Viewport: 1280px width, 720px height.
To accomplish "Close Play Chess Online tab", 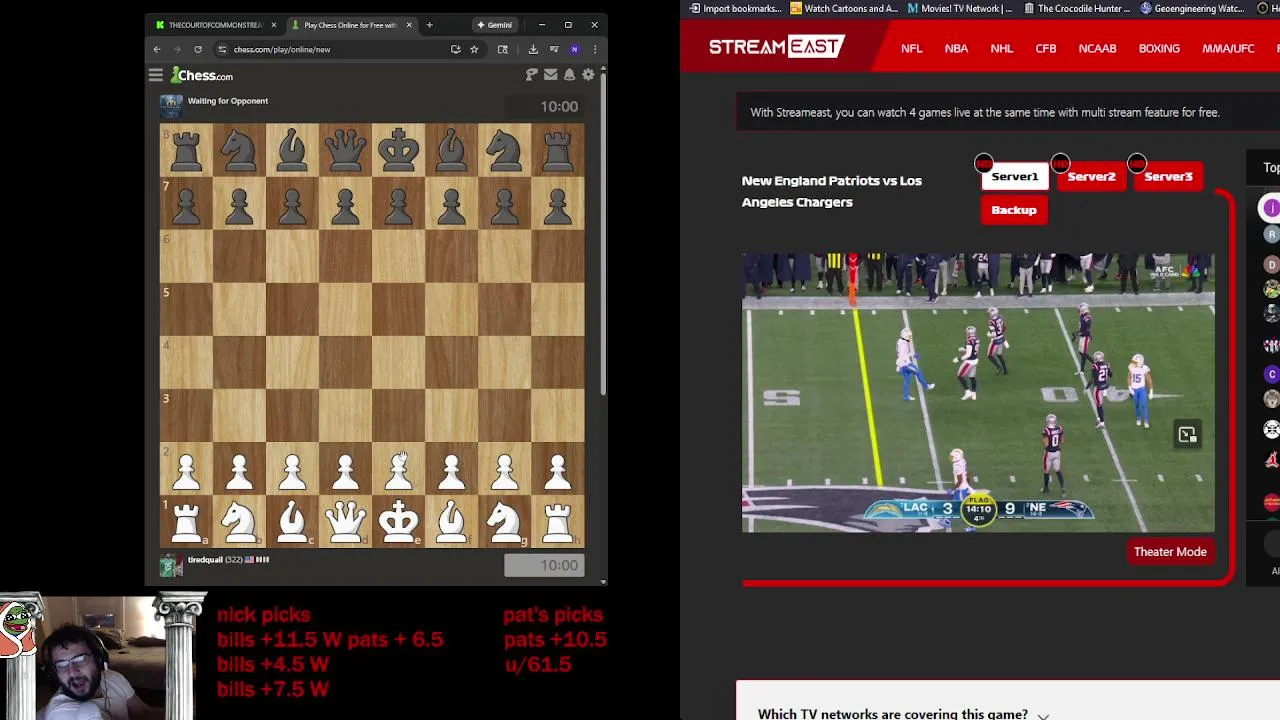I will 408,25.
